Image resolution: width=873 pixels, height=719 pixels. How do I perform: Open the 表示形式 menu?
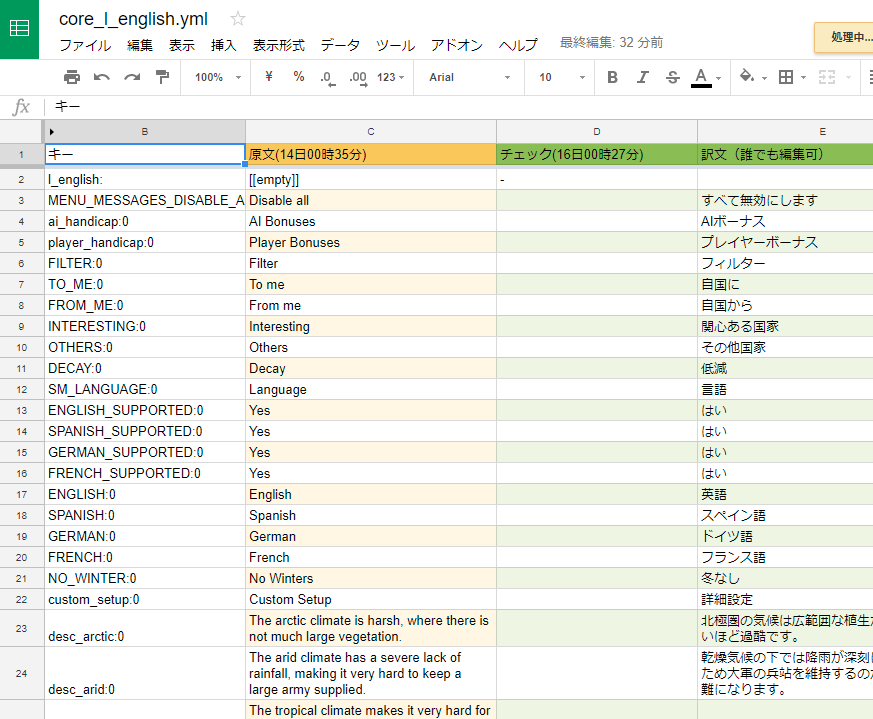(x=279, y=45)
